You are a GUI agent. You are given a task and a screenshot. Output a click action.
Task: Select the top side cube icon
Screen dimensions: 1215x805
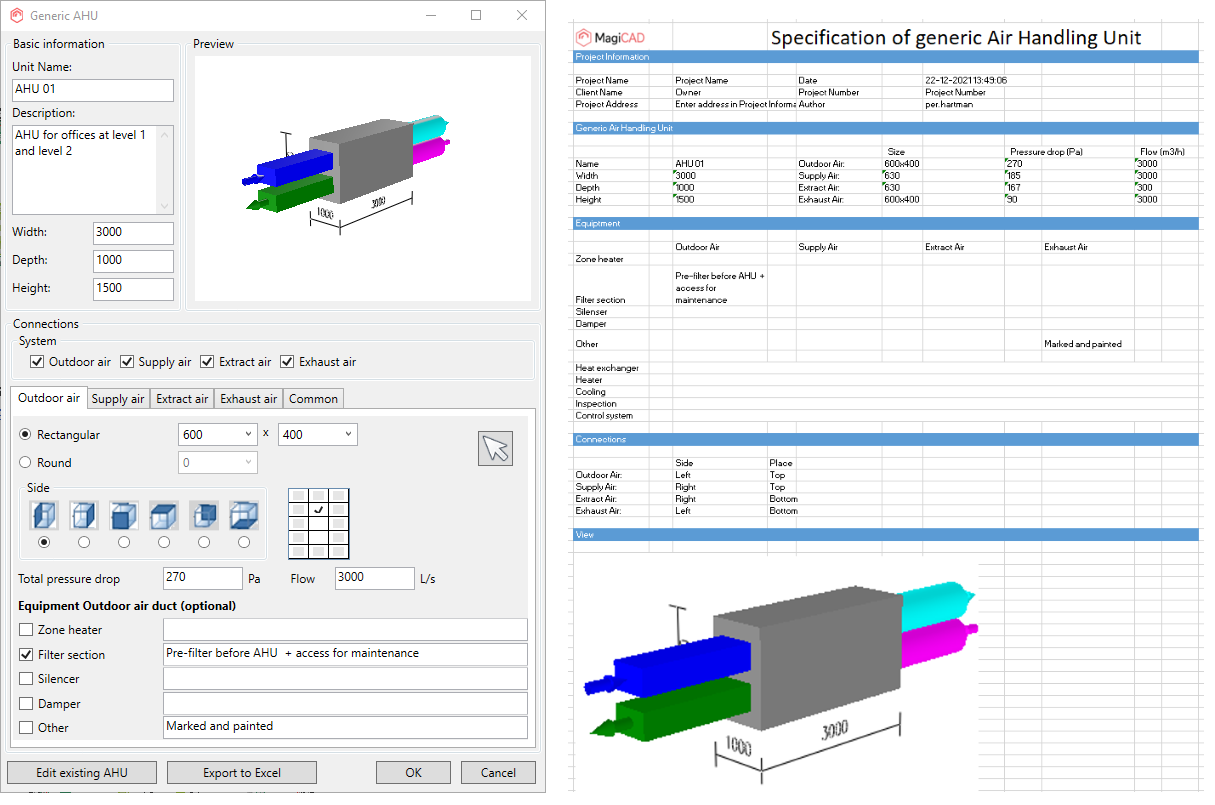pos(164,516)
